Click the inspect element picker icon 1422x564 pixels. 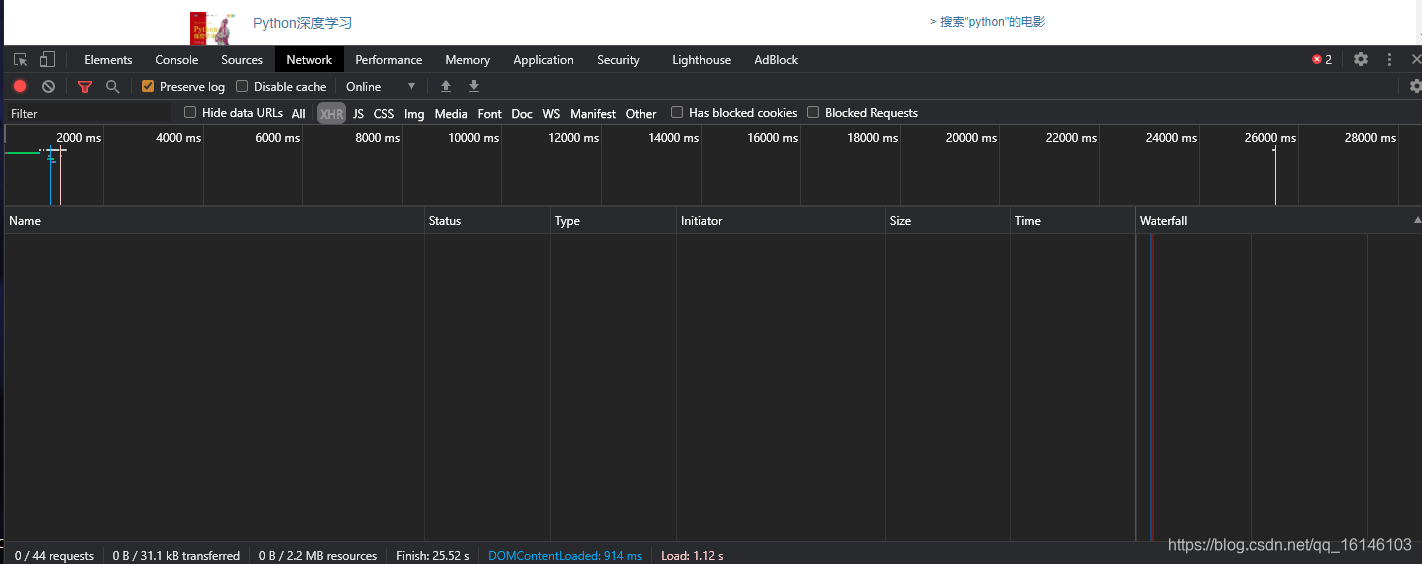pyautogui.click(x=21, y=60)
